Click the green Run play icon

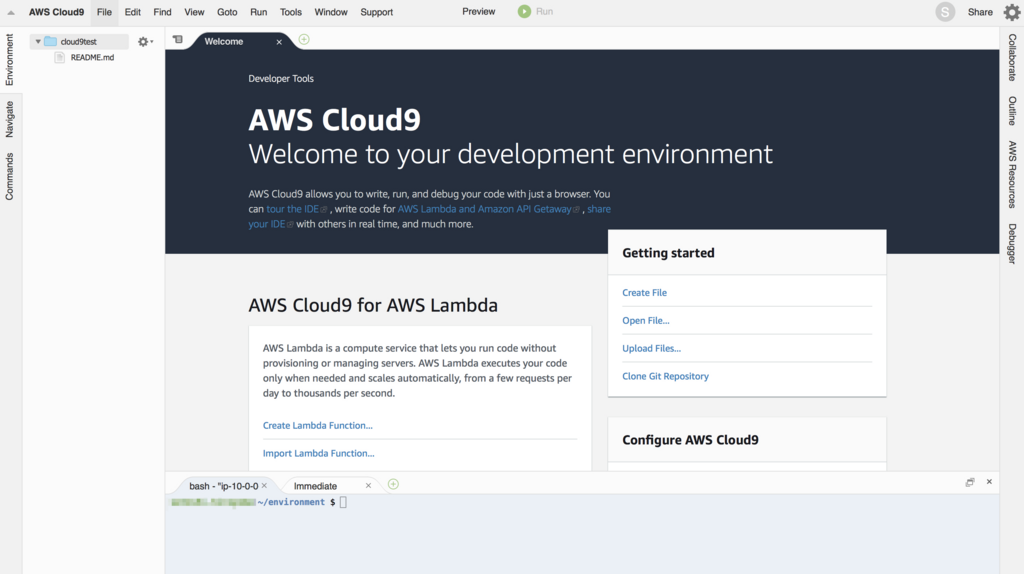pos(524,12)
